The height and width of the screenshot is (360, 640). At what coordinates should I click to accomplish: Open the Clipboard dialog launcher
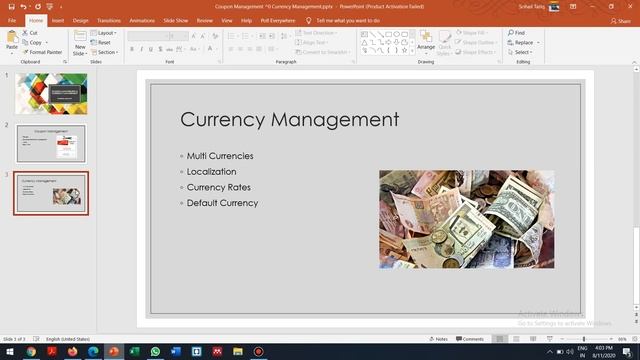[x=65, y=62]
